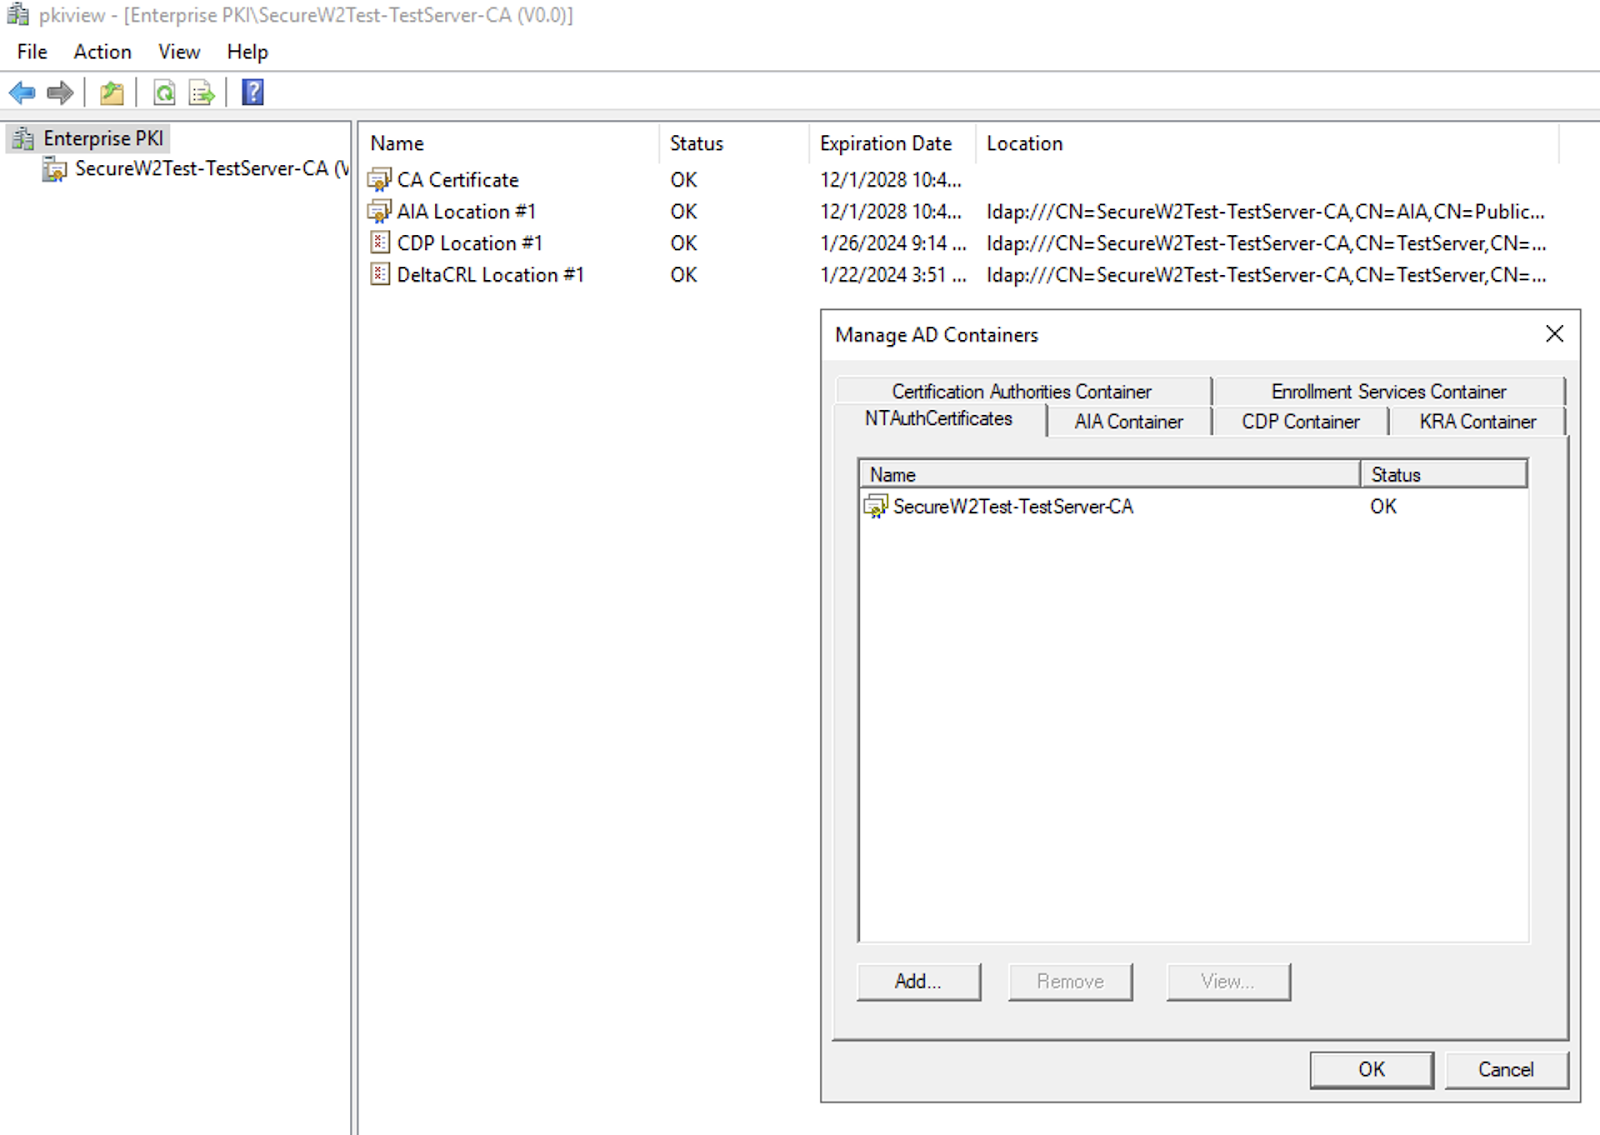The width and height of the screenshot is (1600, 1135).
Task: Click the 1/22/2024 3:51 expiration date cell
Action: tap(893, 275)
